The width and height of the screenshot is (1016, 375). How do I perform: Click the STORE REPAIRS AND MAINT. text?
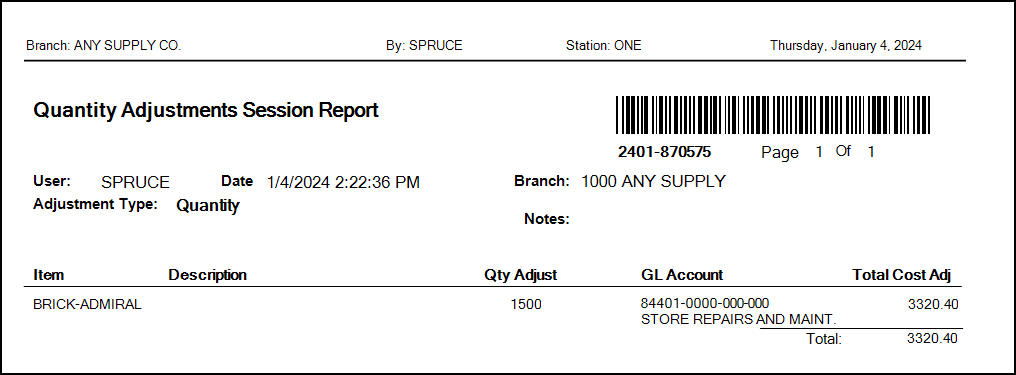pyautogui.click(x=739, y=319)
